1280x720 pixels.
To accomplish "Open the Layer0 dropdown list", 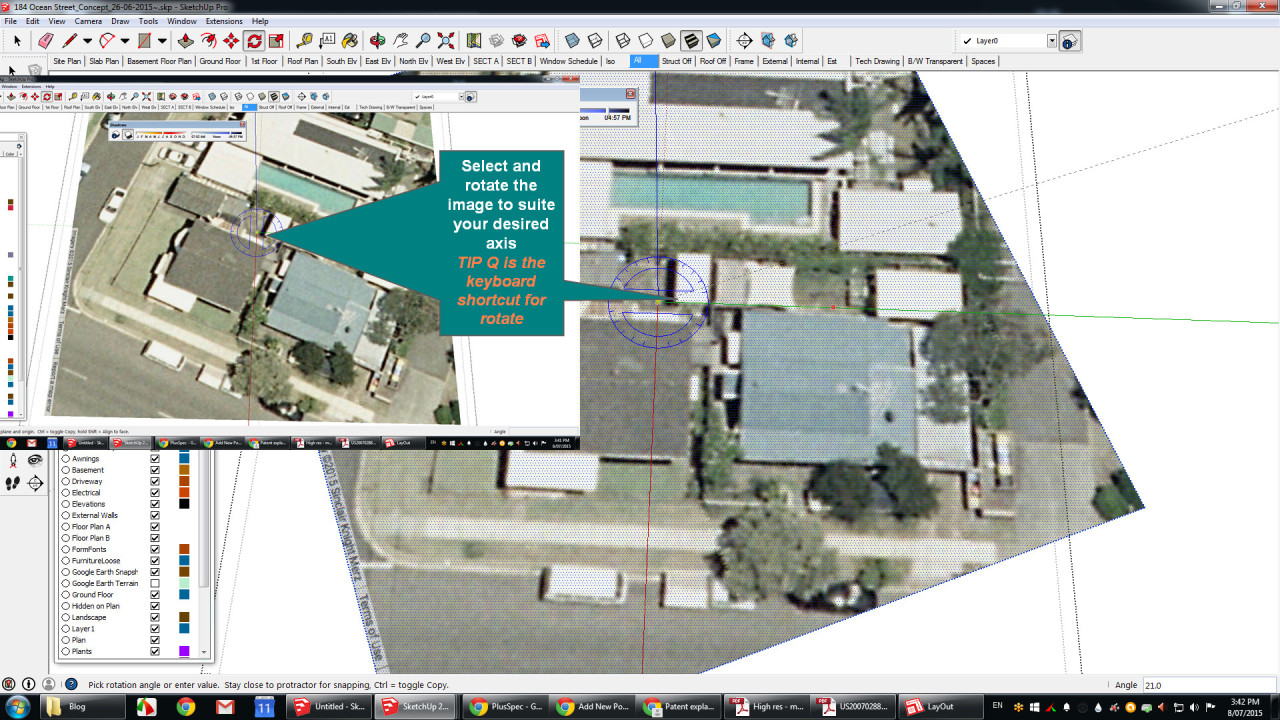I will tap(1051, 41).
